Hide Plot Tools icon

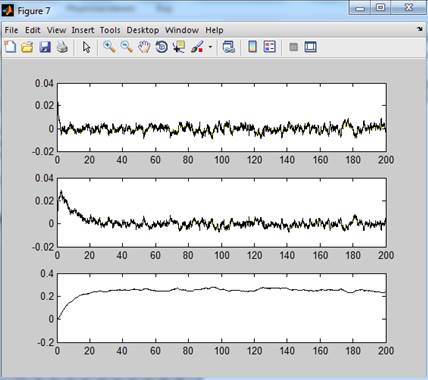click(x=293, y=47)
